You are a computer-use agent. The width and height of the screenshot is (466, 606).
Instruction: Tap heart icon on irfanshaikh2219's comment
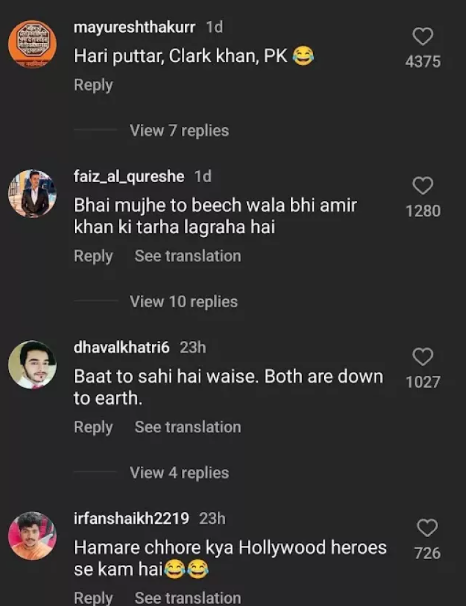tap(427, 528)
